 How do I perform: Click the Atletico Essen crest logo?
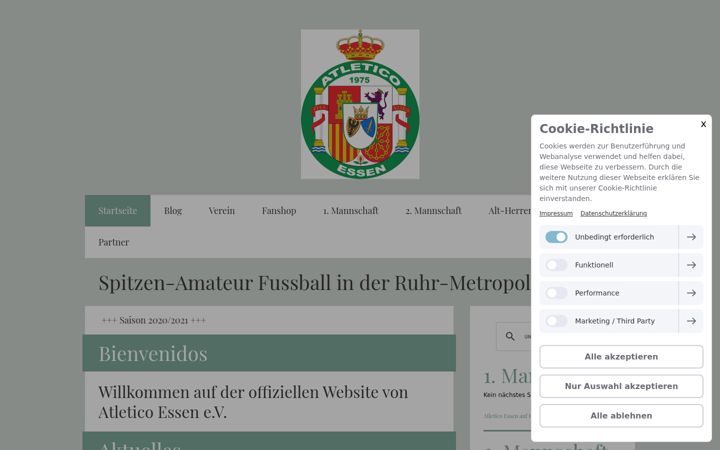360,104
